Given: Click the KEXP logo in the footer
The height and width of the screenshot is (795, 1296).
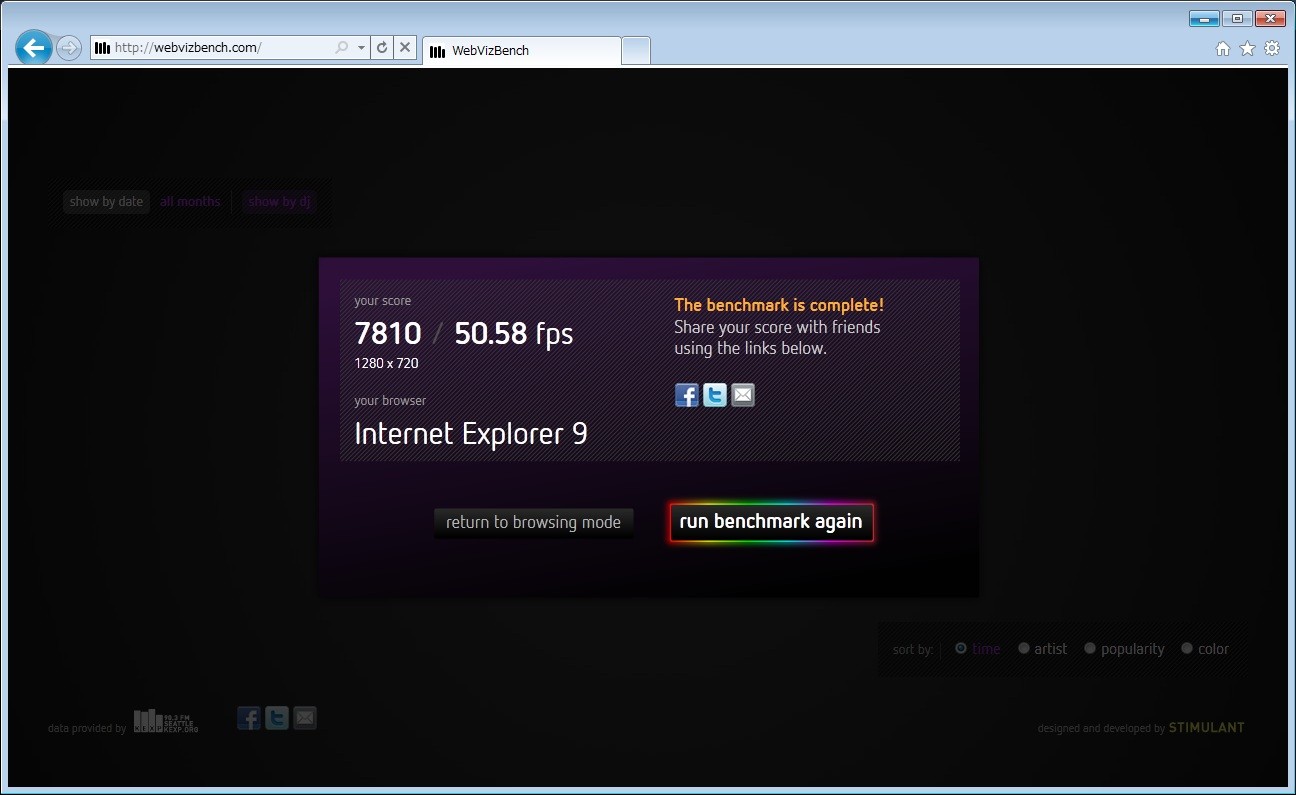Looking at the screenshot, I should pyautogui.click(x=166, y=721).
